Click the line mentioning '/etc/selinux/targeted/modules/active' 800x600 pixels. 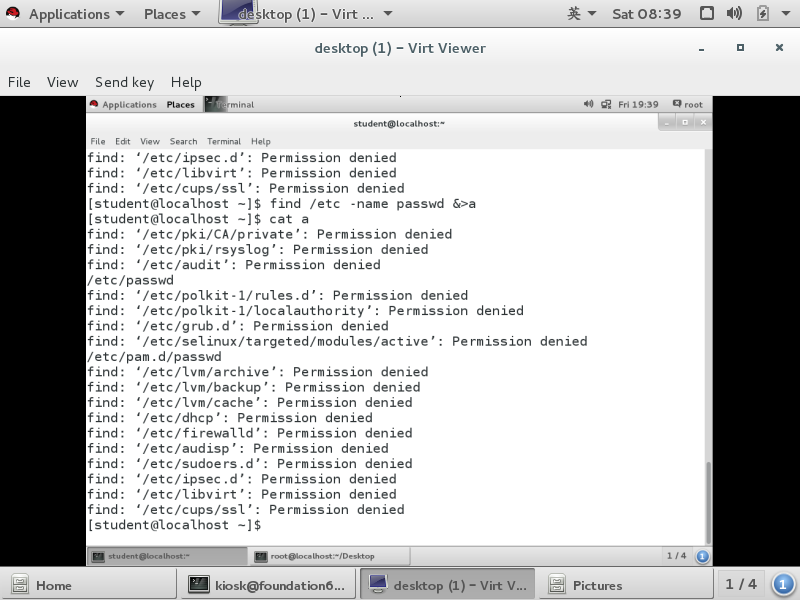coord(337,341)
